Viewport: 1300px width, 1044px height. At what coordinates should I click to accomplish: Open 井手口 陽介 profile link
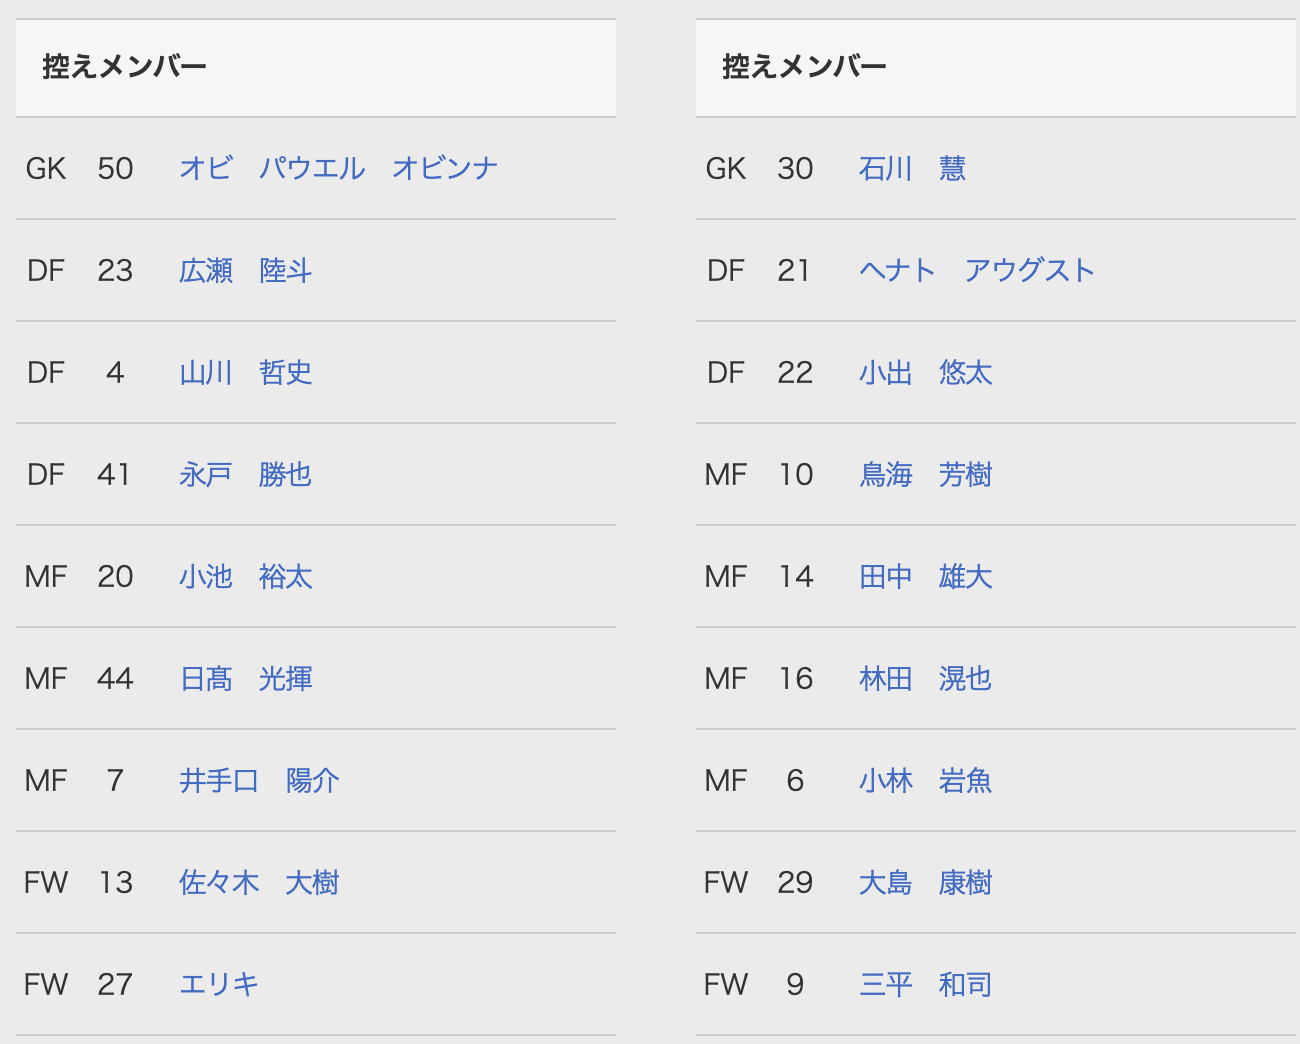(x=259, y=780)
